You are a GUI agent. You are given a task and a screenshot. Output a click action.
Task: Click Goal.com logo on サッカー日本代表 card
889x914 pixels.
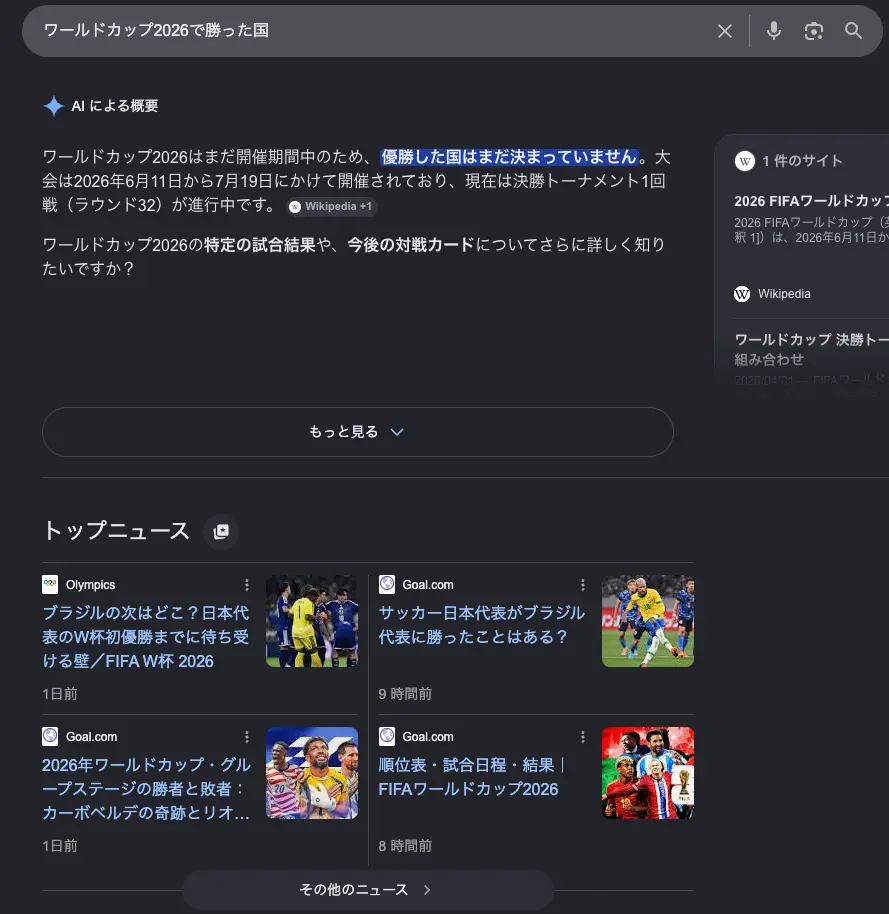click(x=386, y=584)
